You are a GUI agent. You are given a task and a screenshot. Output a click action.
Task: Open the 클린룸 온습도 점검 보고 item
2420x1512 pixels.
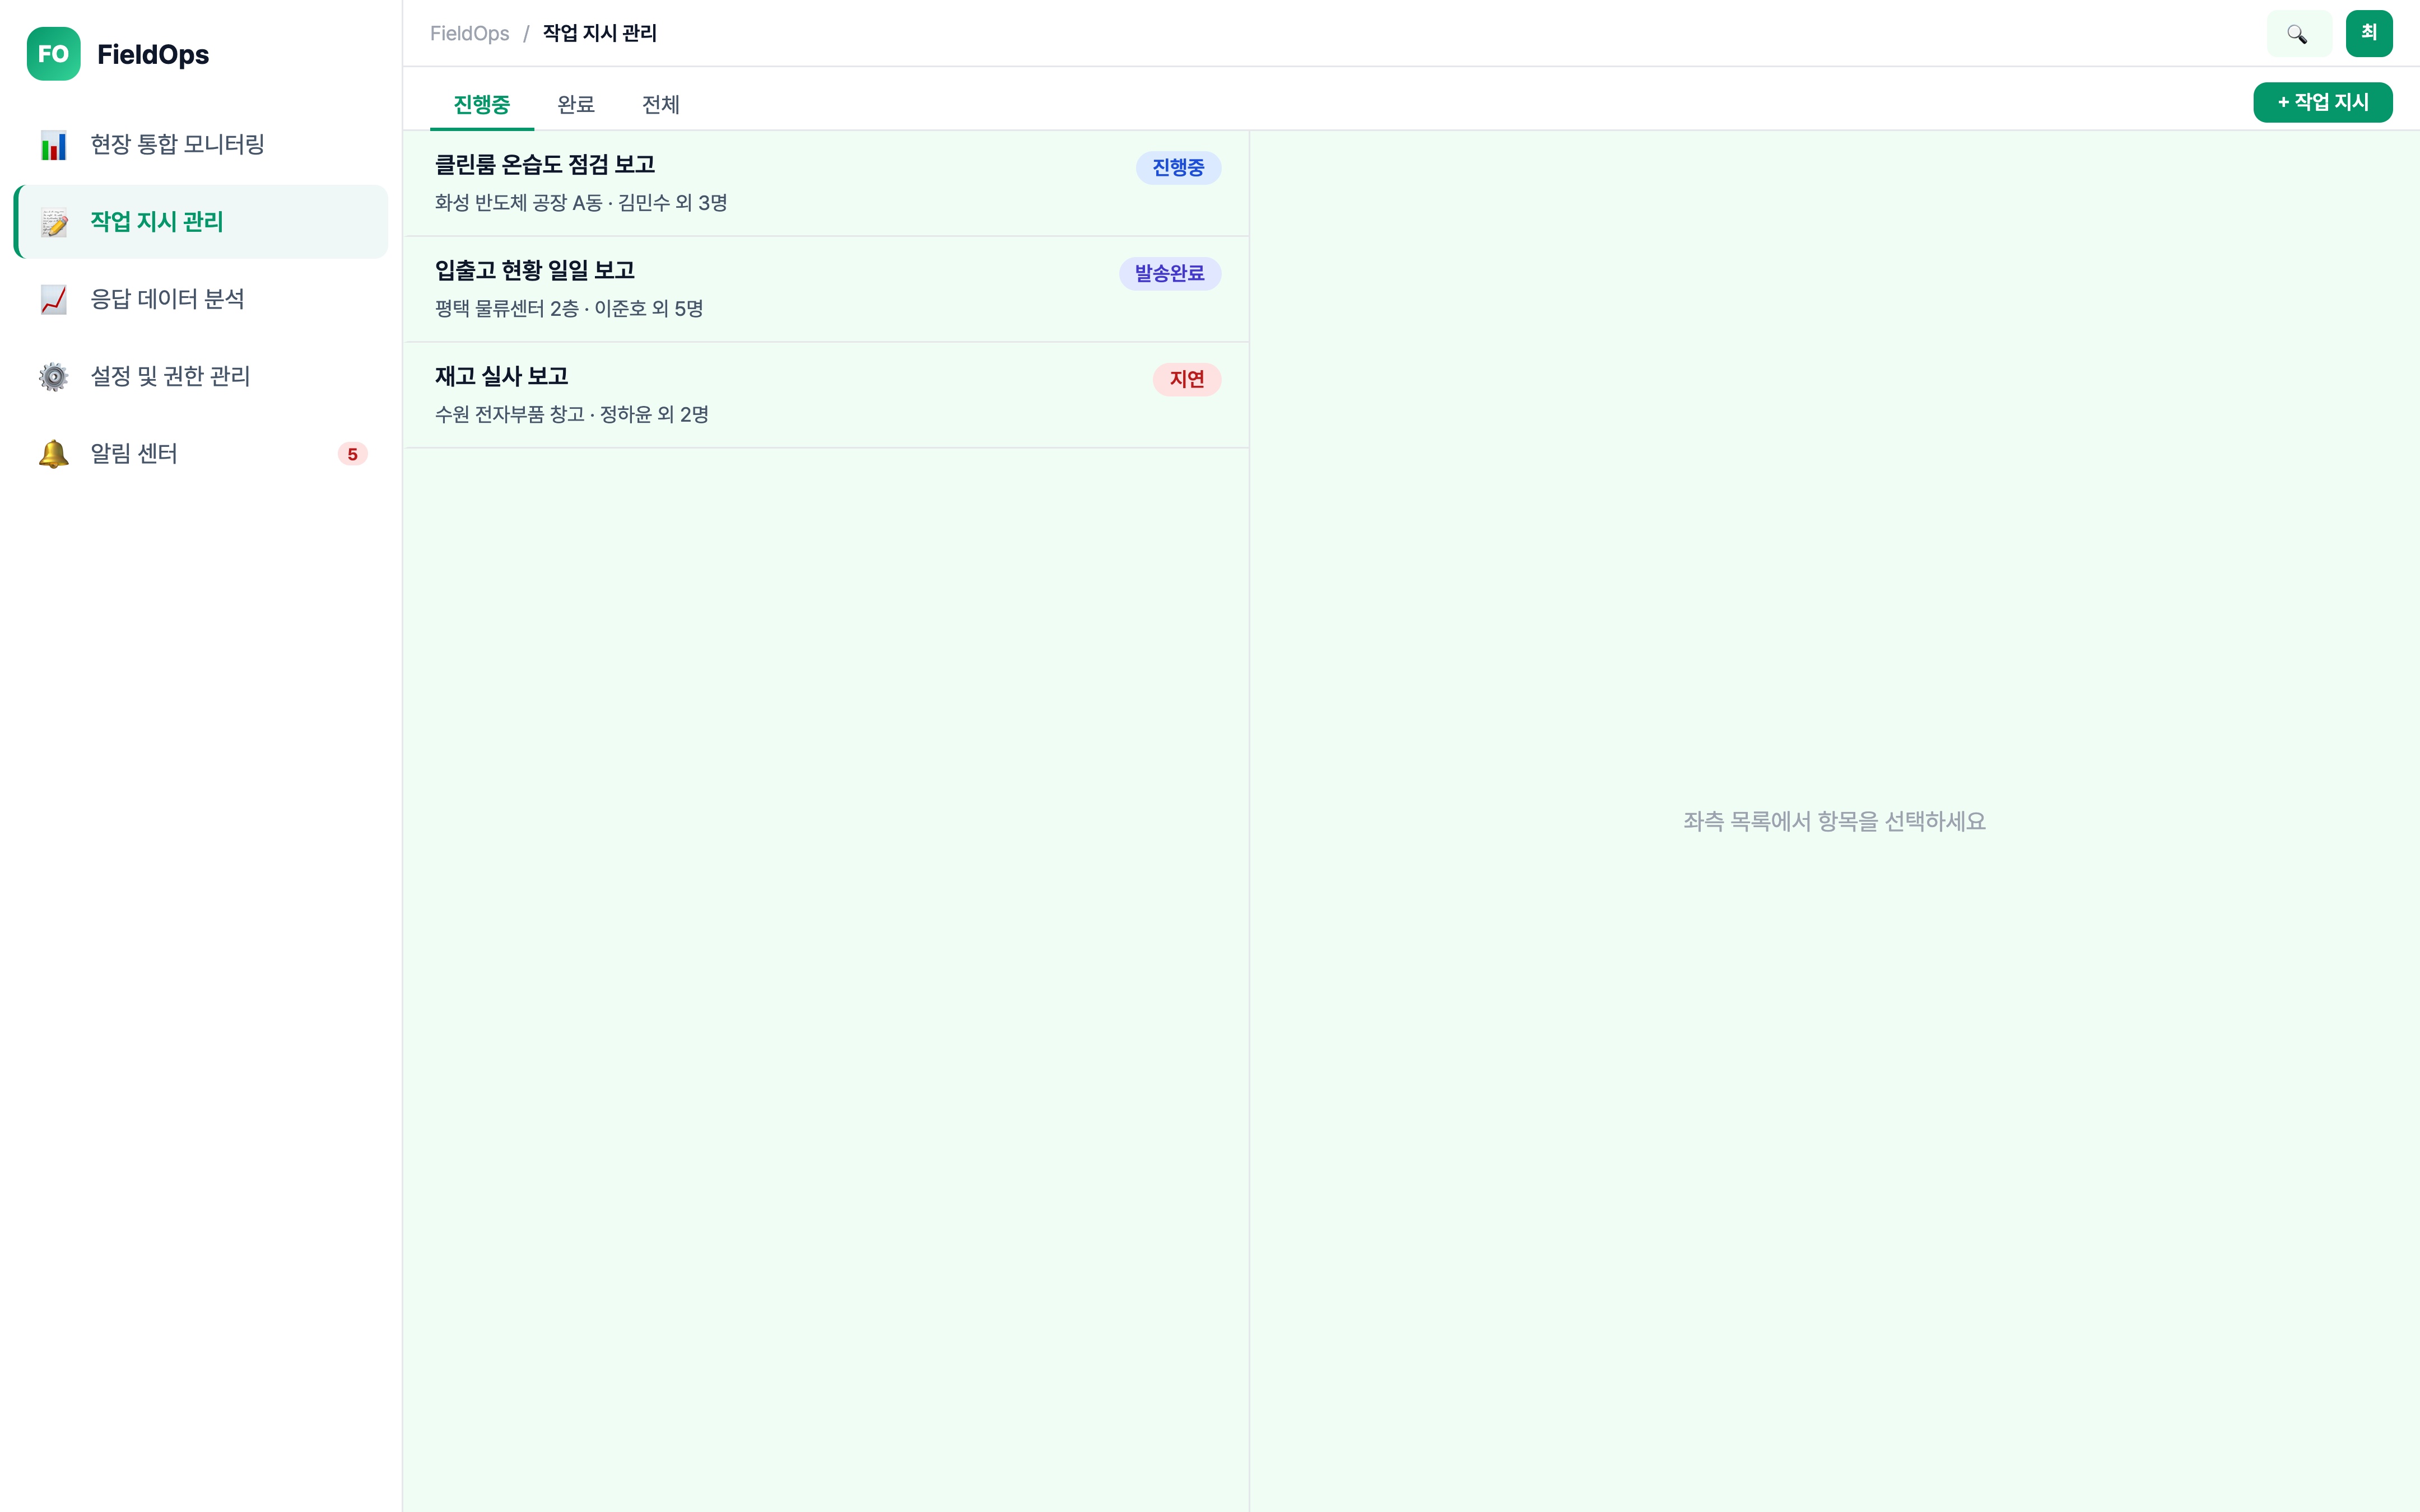(700, 183)
